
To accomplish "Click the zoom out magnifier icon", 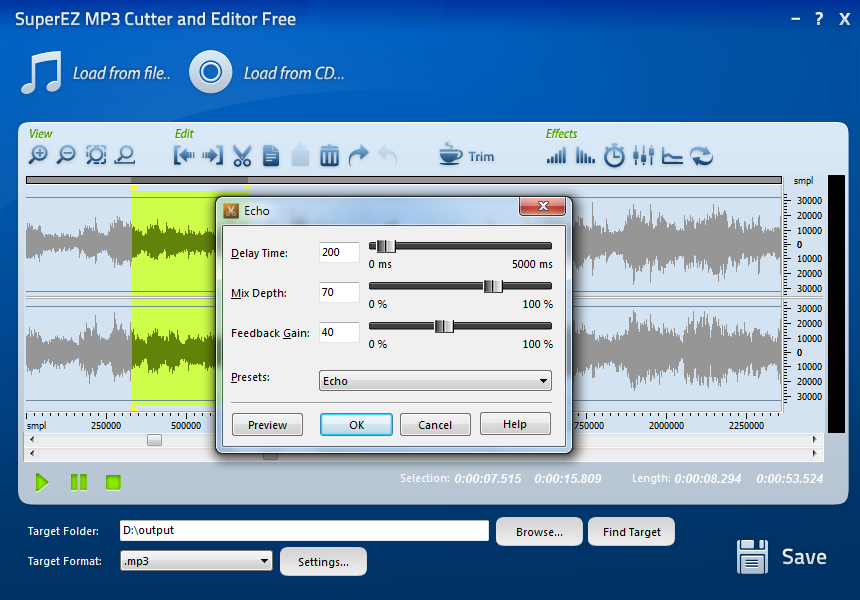I will [x=66, y=155].
